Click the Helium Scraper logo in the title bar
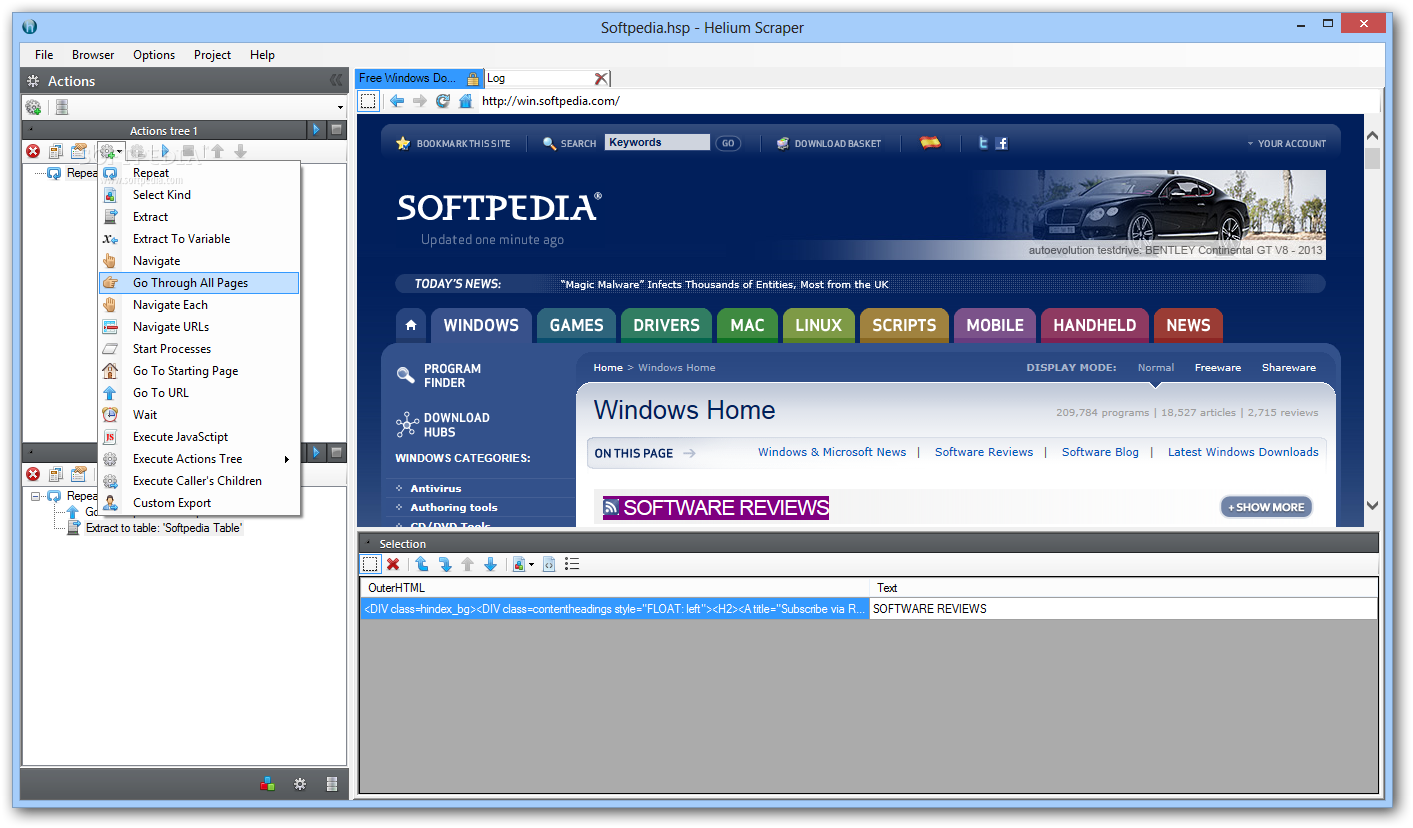Viewport: 1413px width, 828px height. [x=30, y=27]
